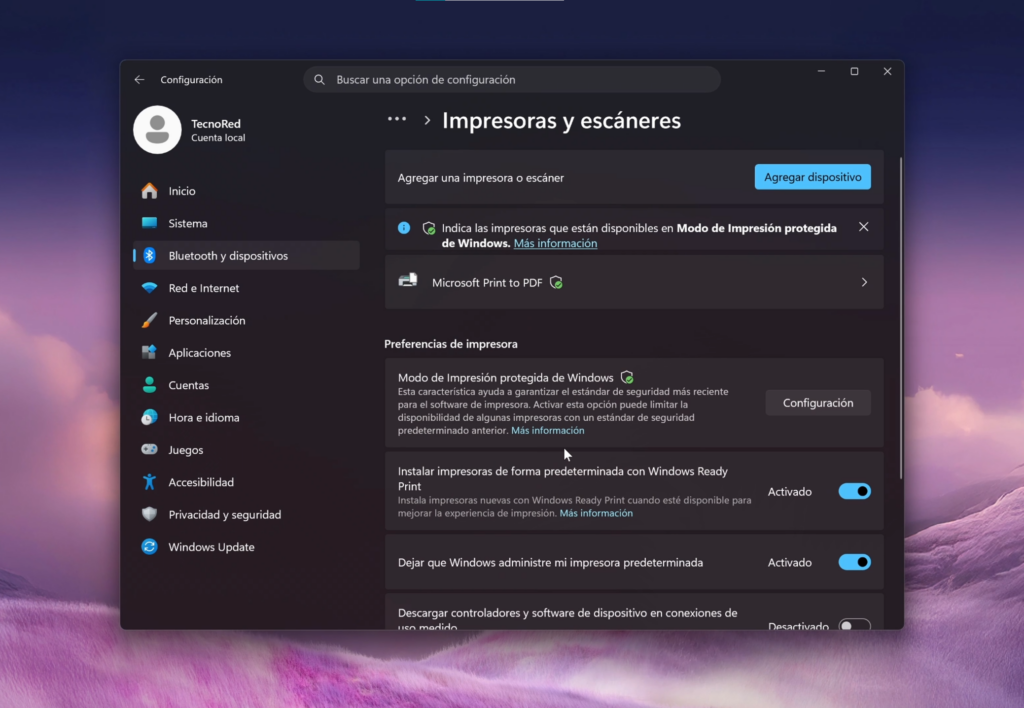Screen dimensions: 1024x708
Task: Click the Inicio house icon
Action: 150,191
